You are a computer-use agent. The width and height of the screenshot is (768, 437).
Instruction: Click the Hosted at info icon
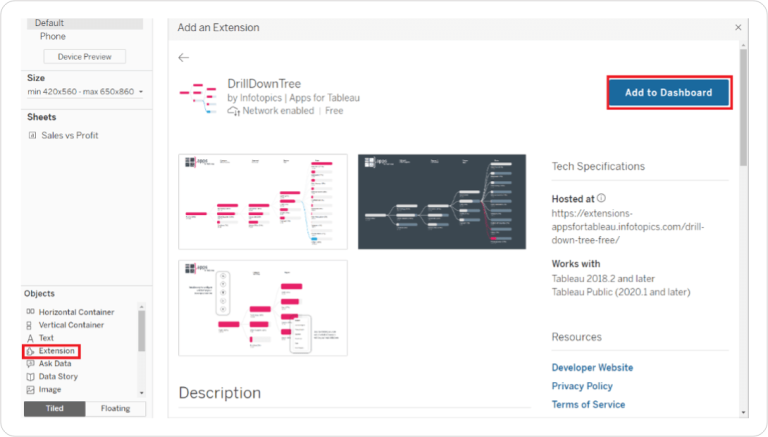point(601,198)
